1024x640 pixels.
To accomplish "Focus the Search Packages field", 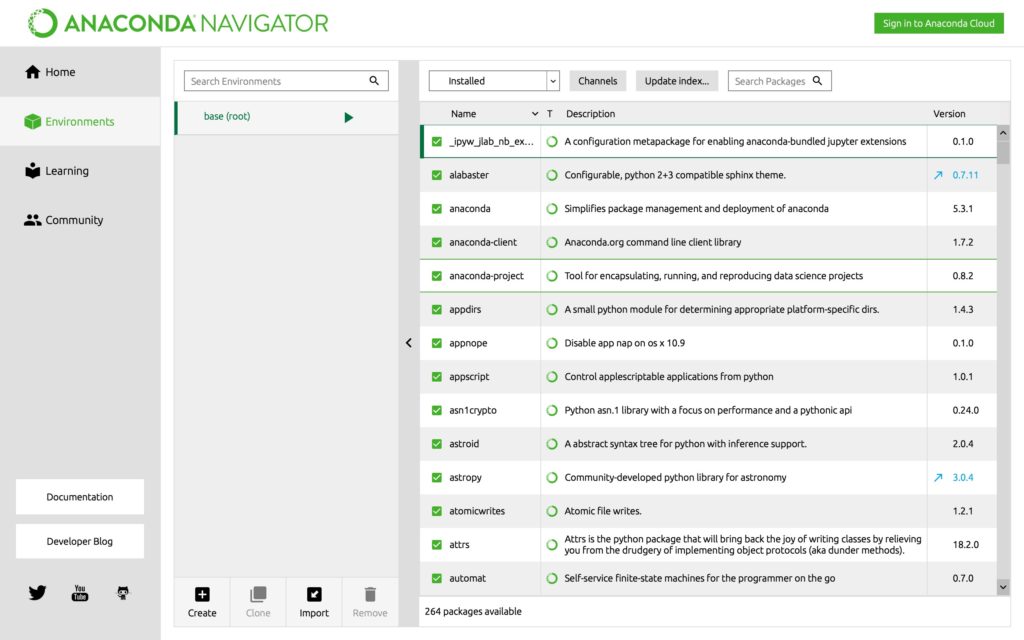I will (x=779, y=80).
